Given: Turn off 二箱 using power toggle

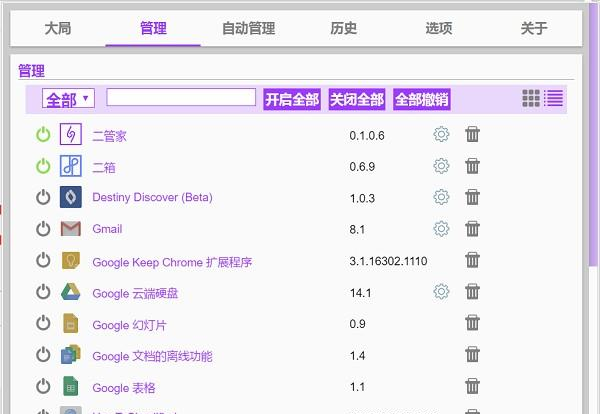Looking at the screenshot, I should coord(43,166).
